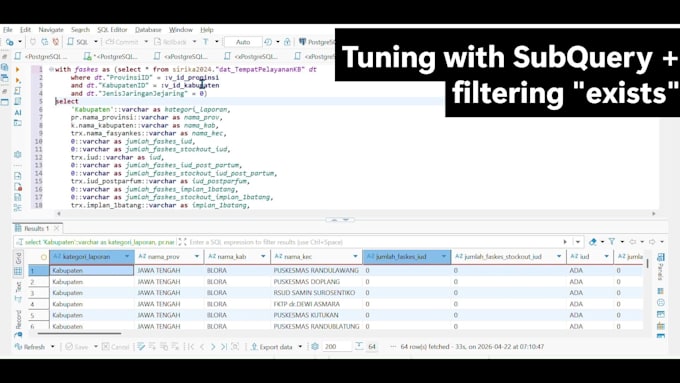Click the Disconnect red plug icon
The height and width of the screenshot is (383, 680).
56,42
